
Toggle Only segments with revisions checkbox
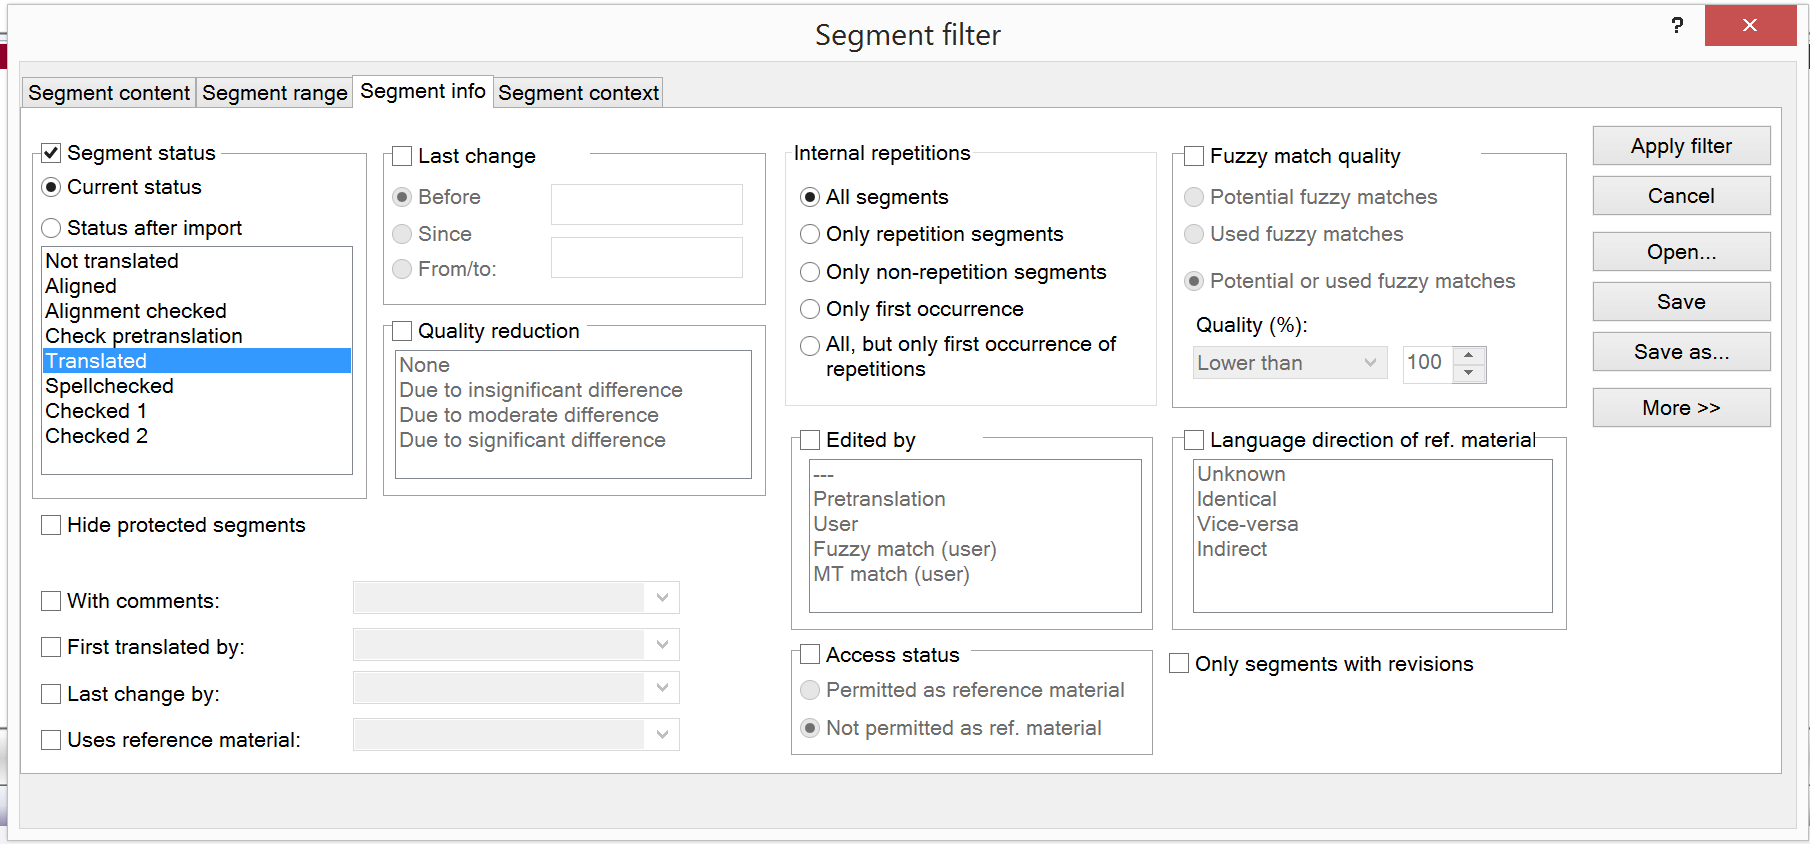tap(1180, 664)
